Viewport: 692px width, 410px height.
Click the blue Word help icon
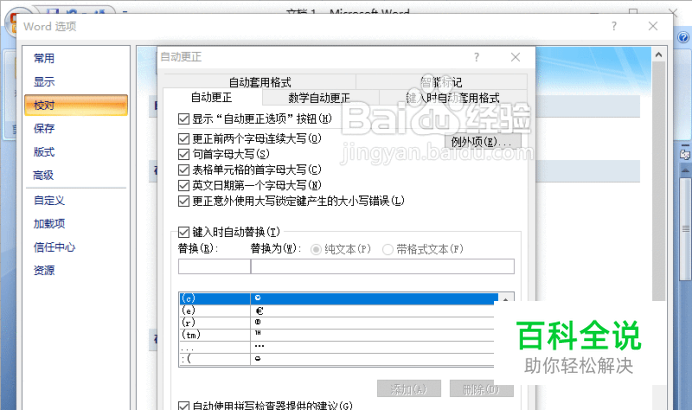coord(684,37)
